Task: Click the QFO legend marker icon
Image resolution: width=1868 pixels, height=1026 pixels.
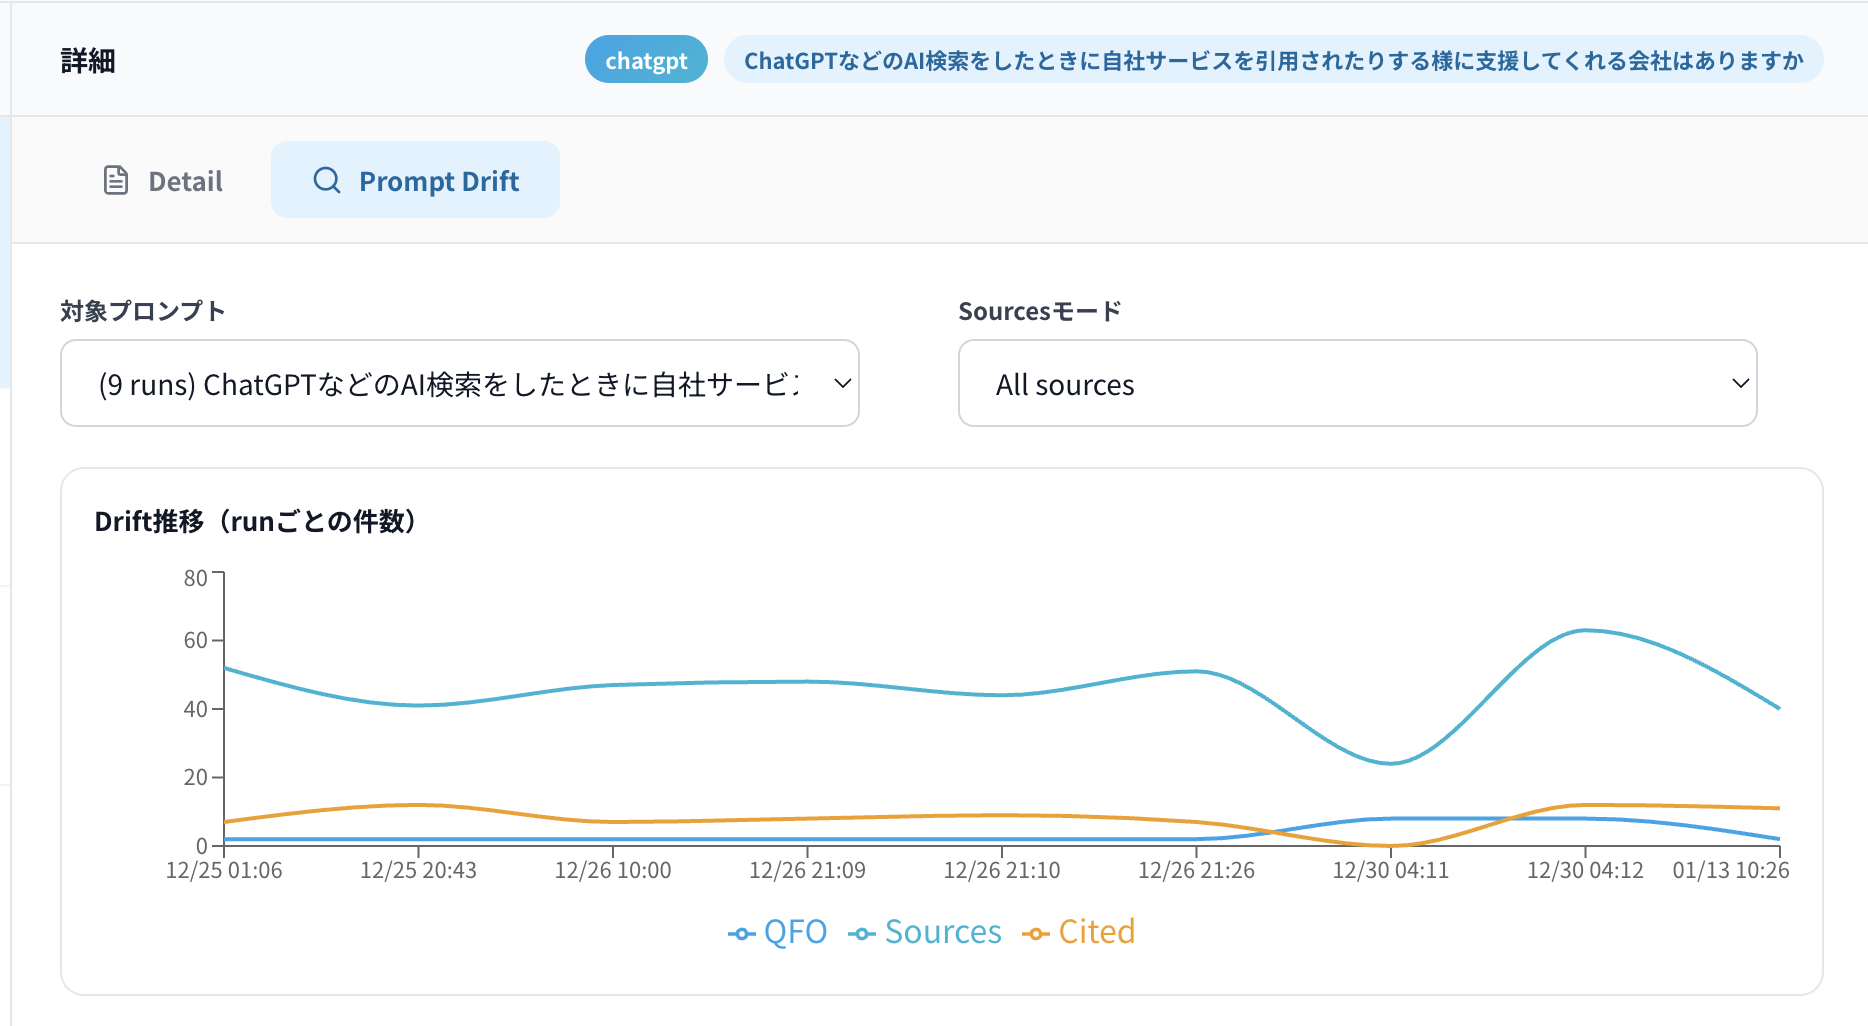Action: pos(741,932)
